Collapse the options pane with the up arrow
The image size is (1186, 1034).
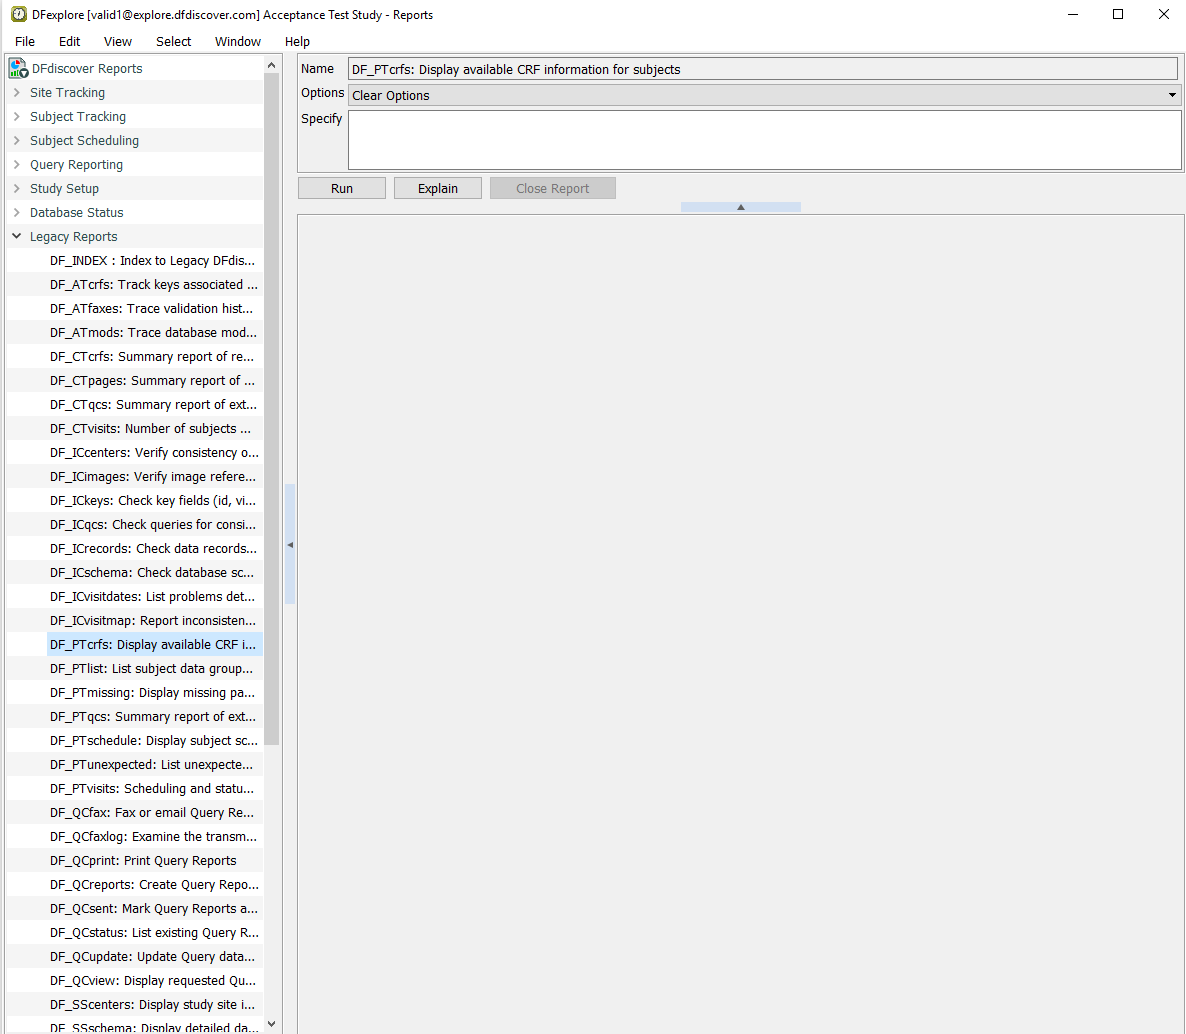(x=740, y=207)
